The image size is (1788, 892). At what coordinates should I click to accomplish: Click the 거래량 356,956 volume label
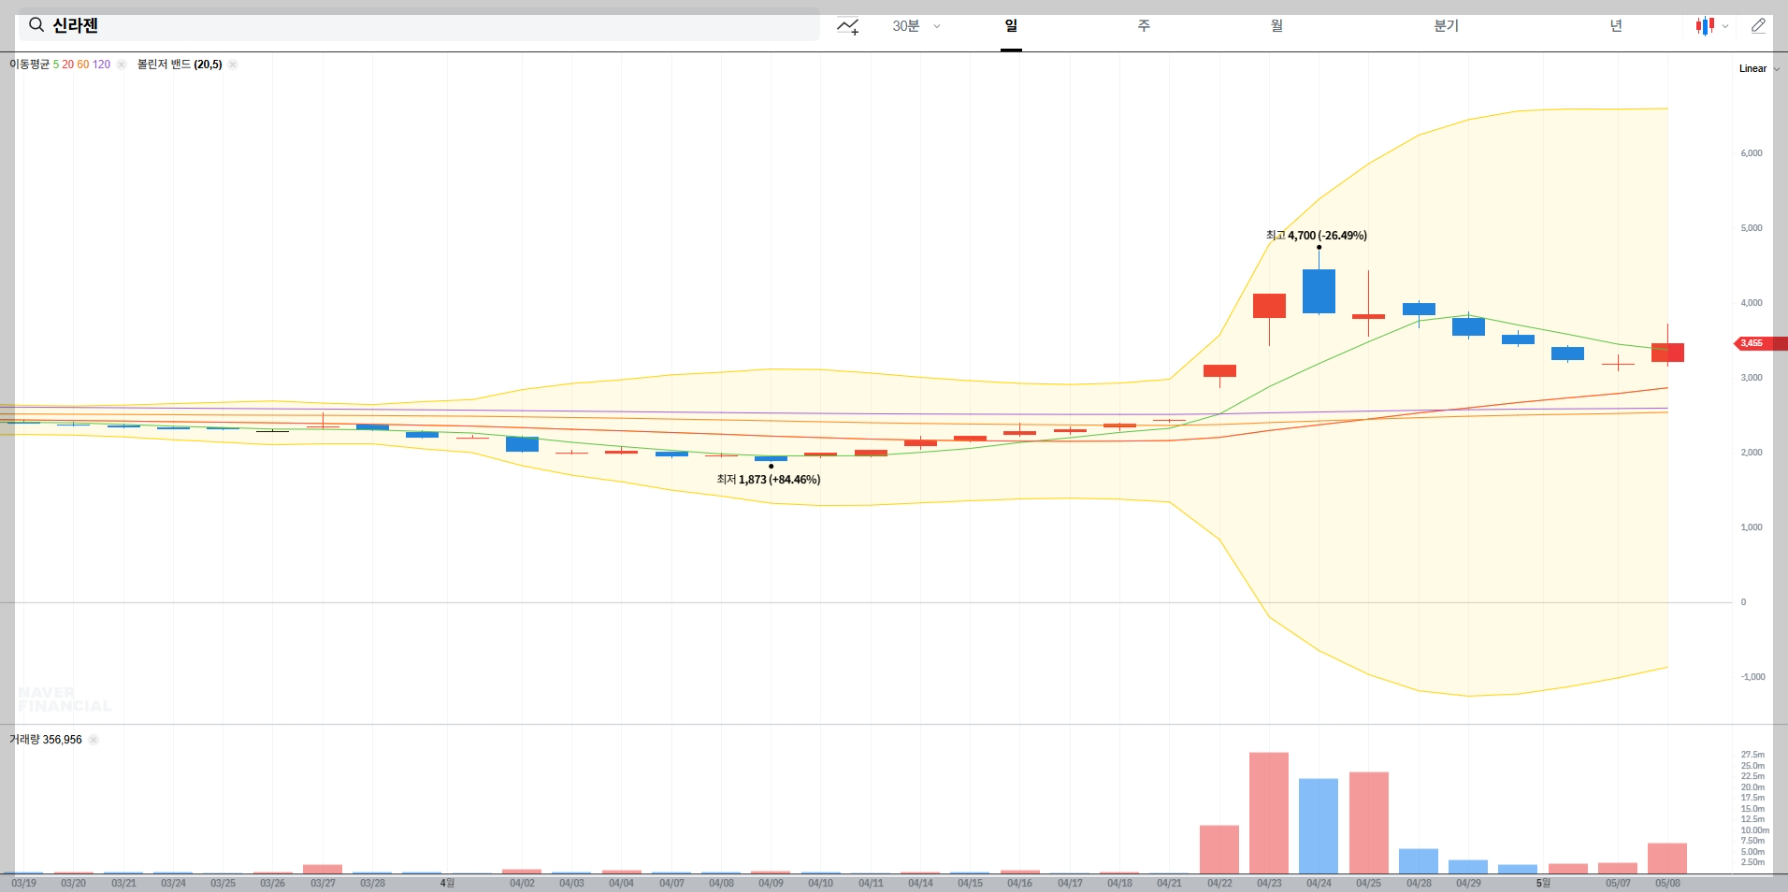coord(45,740)
